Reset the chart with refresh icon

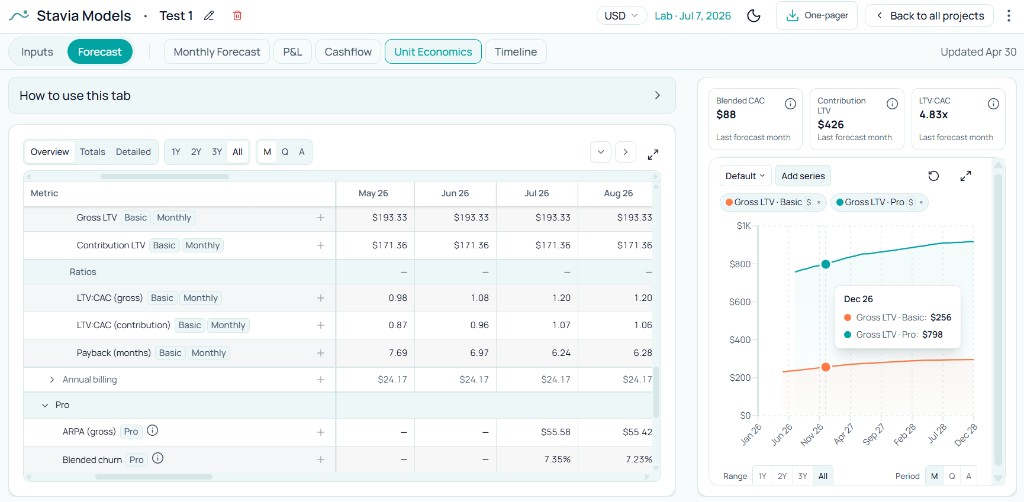coord(933,176)
